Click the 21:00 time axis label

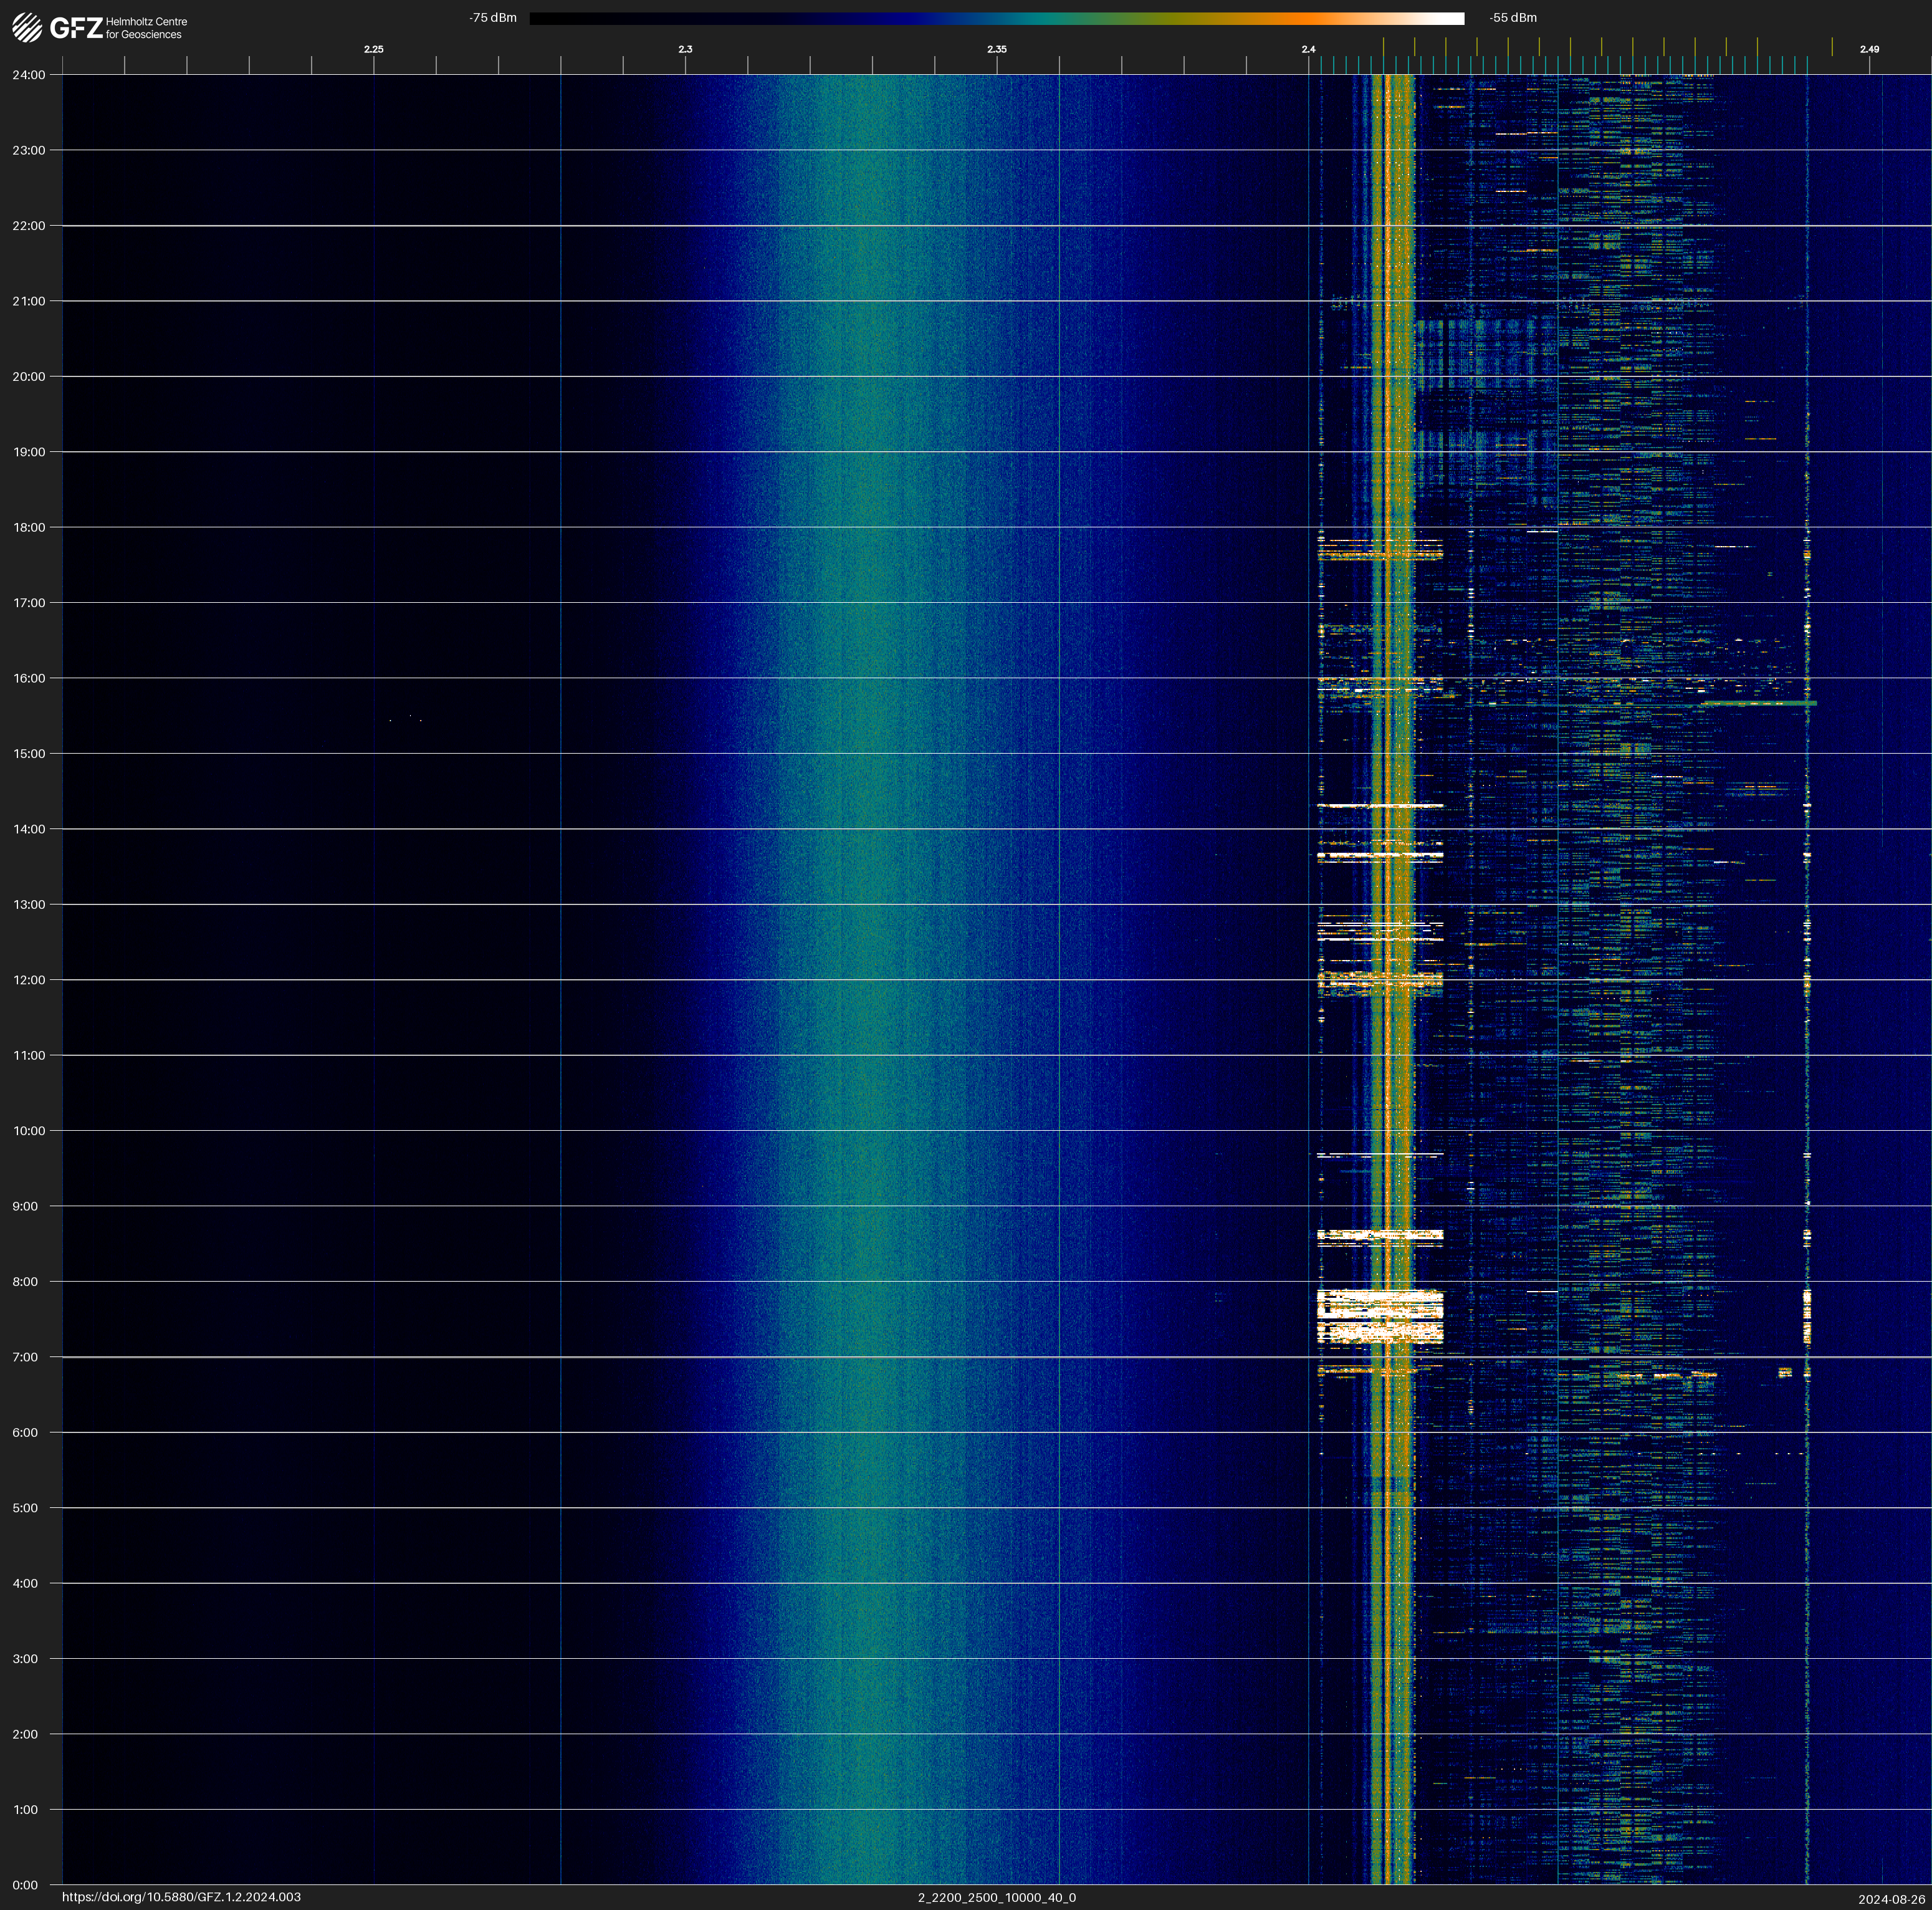[x=29, y=301]
